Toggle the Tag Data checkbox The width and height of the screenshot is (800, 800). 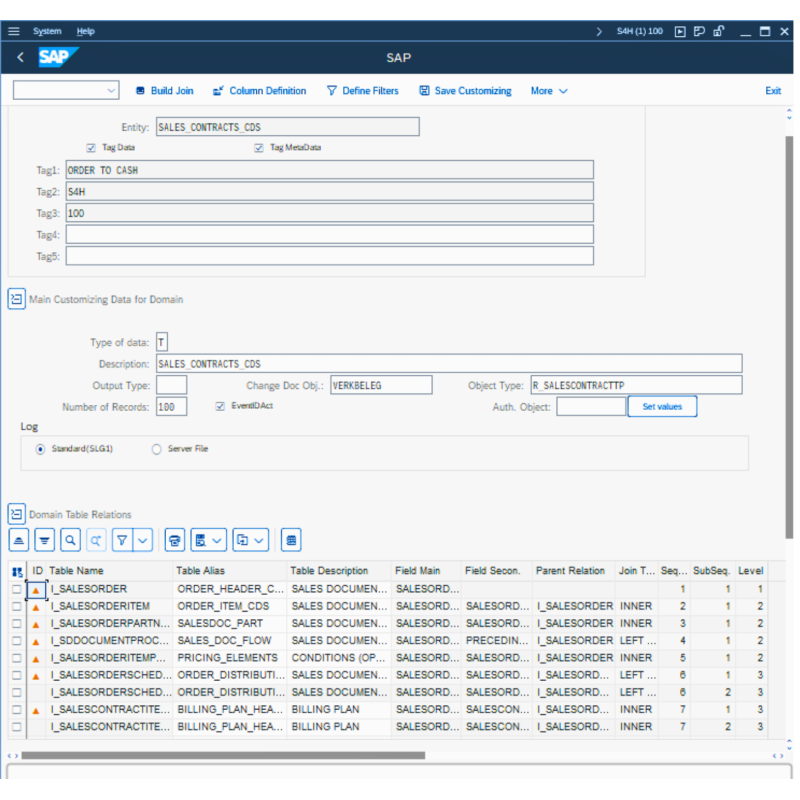point(91,148)
